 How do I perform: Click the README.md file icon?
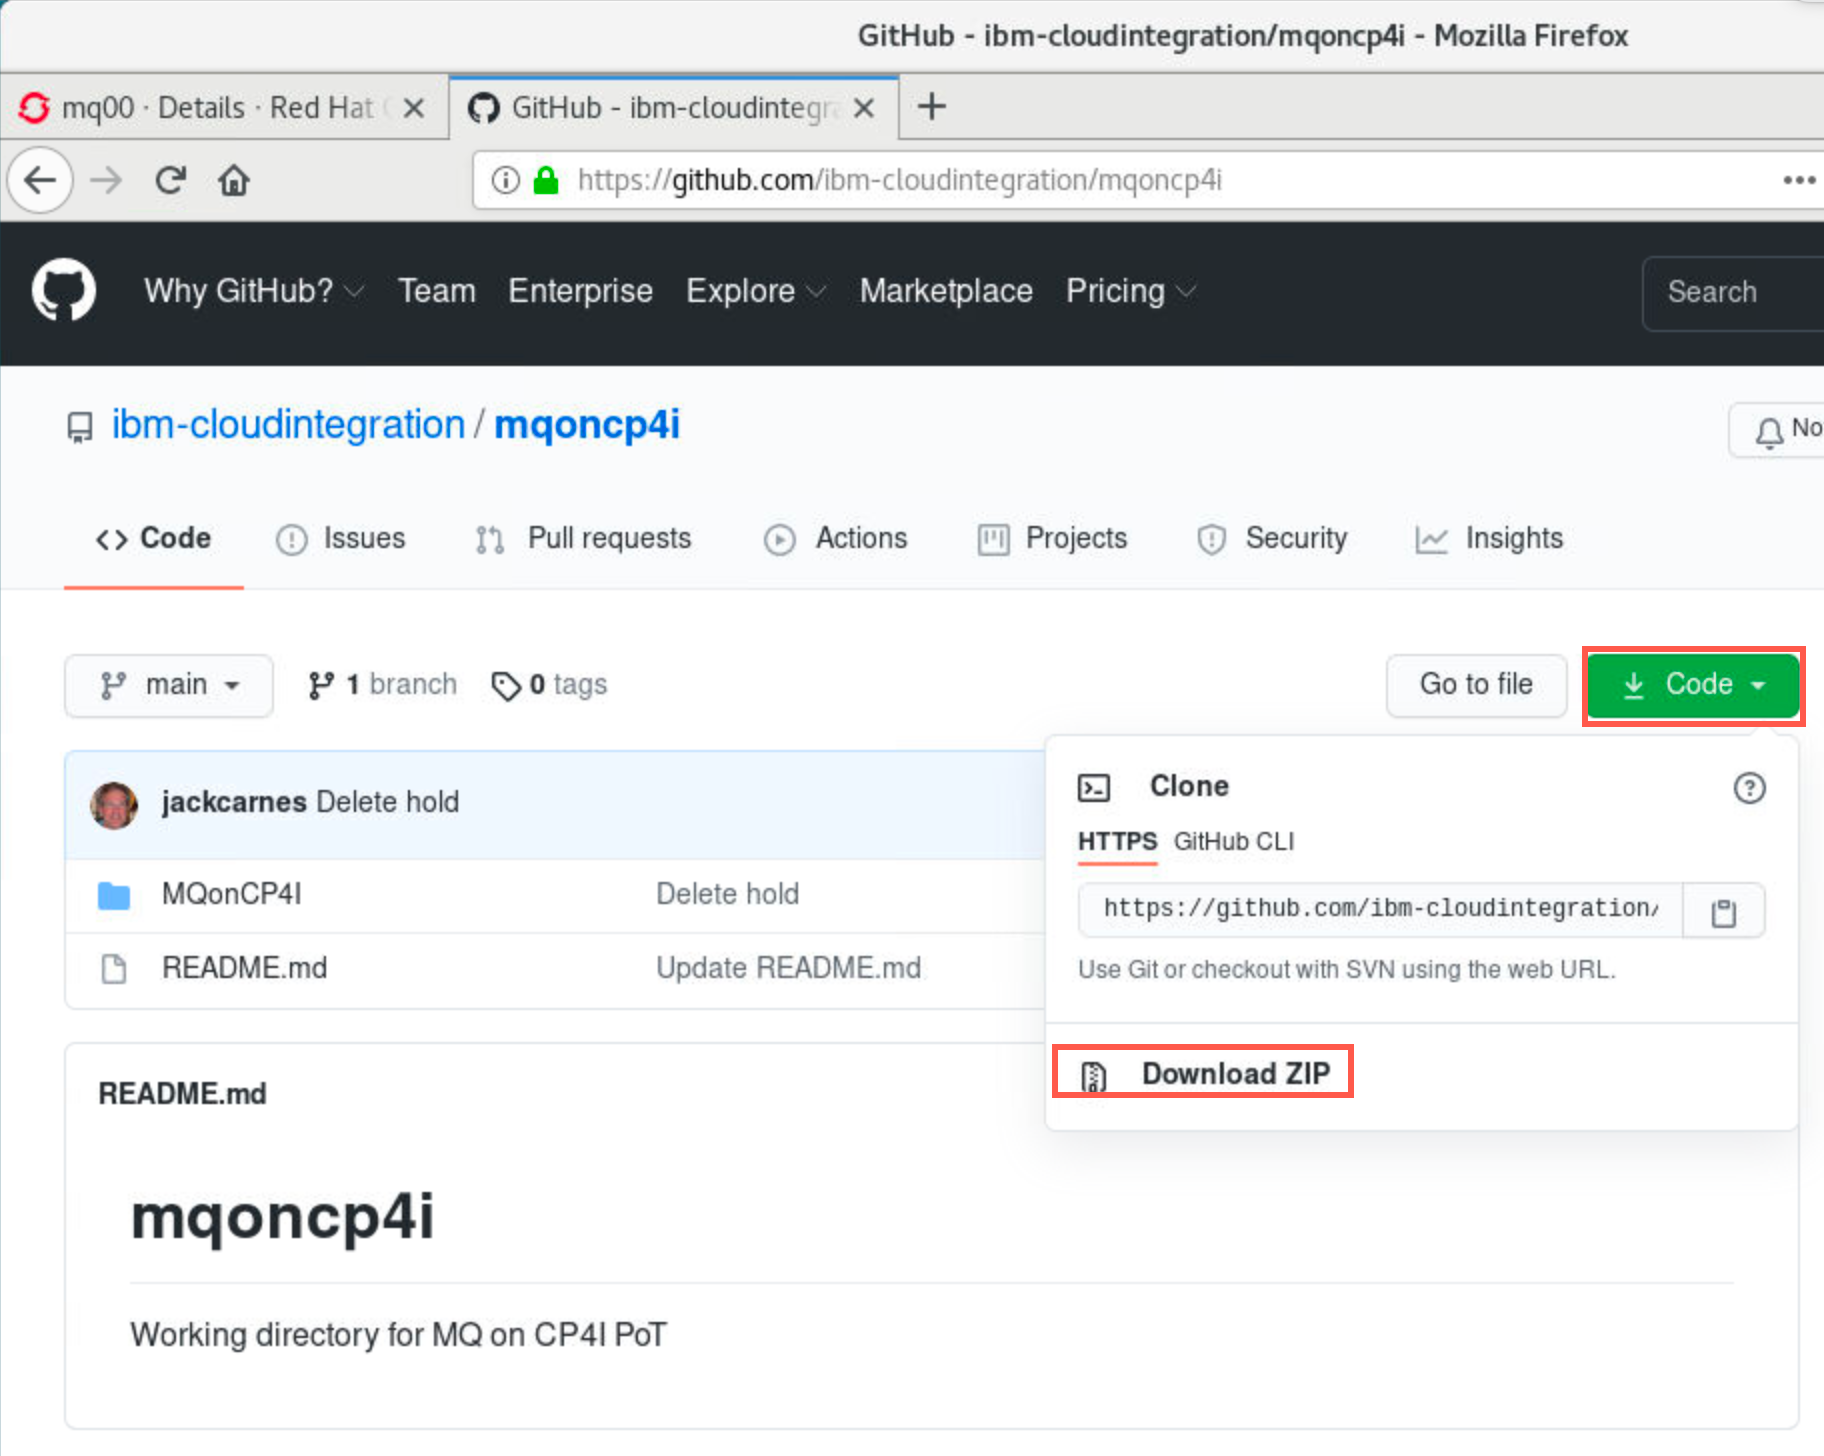(x=114, y=969)
